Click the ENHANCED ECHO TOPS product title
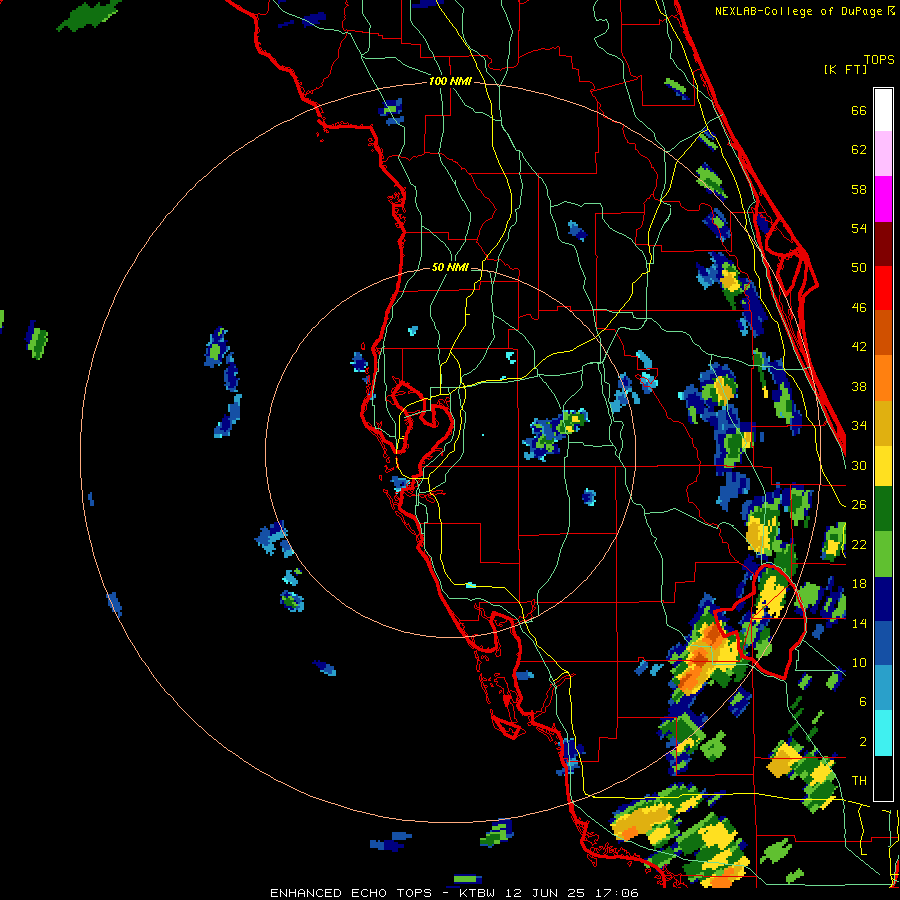Viewport: 900px width, 900px height. pos(351,893)
